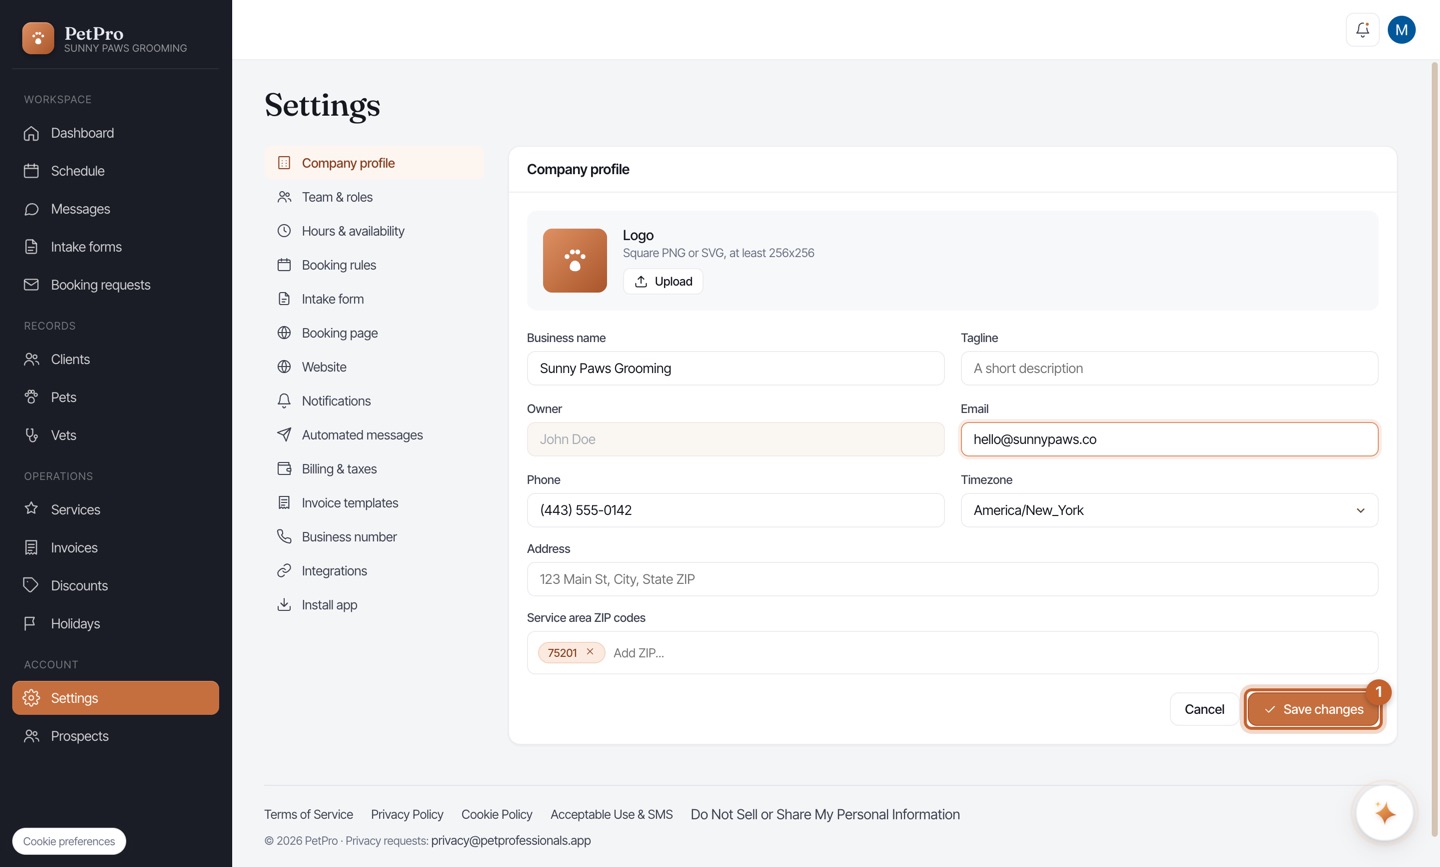The height and width of the screenshot is (867, 1440).
Task: Open Booking rules settings
Action: point(374,265)
